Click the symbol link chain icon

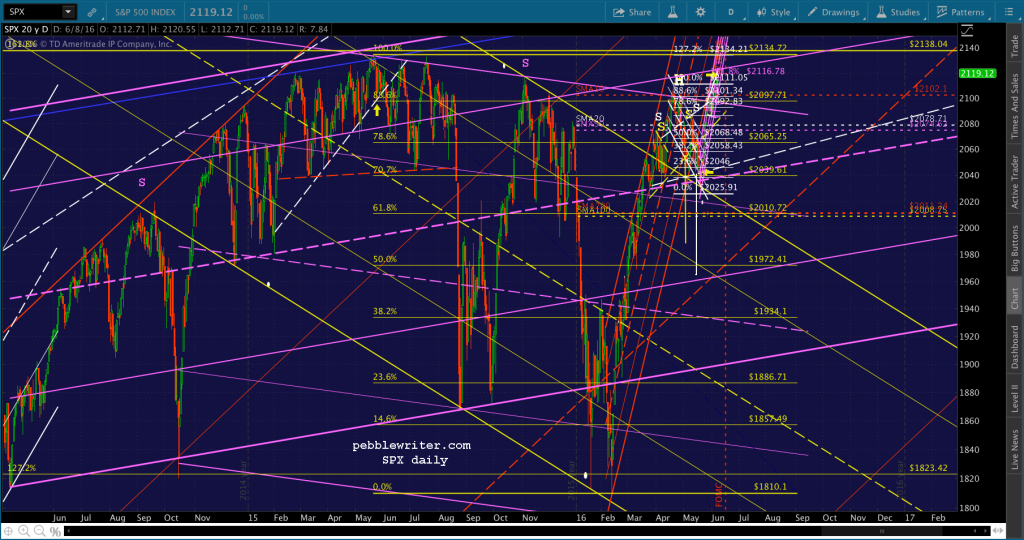pyautogui.click(x=92, y=12)
